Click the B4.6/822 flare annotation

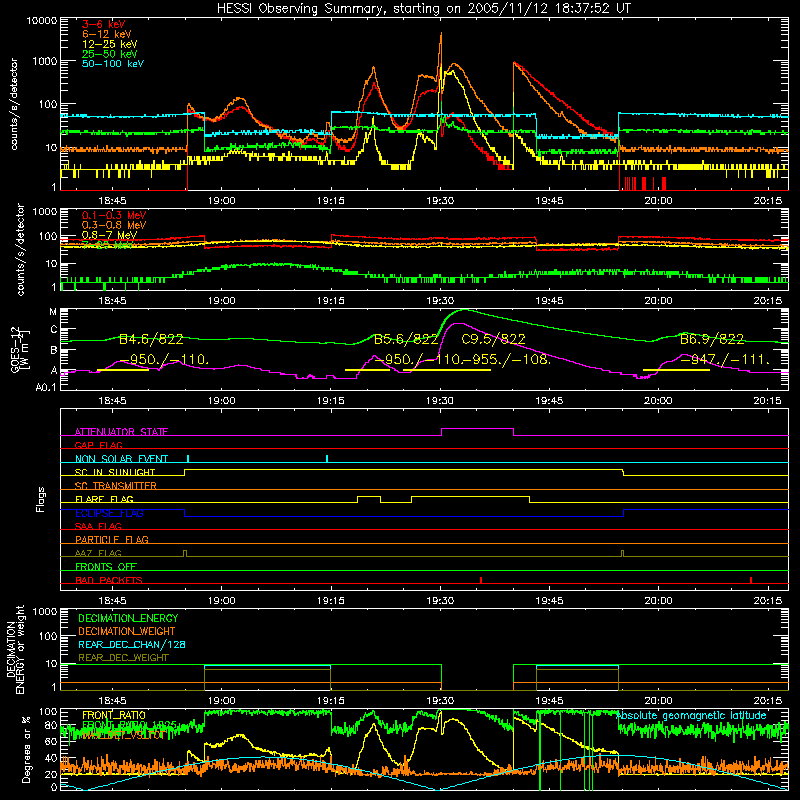click(x=151, y=339)
